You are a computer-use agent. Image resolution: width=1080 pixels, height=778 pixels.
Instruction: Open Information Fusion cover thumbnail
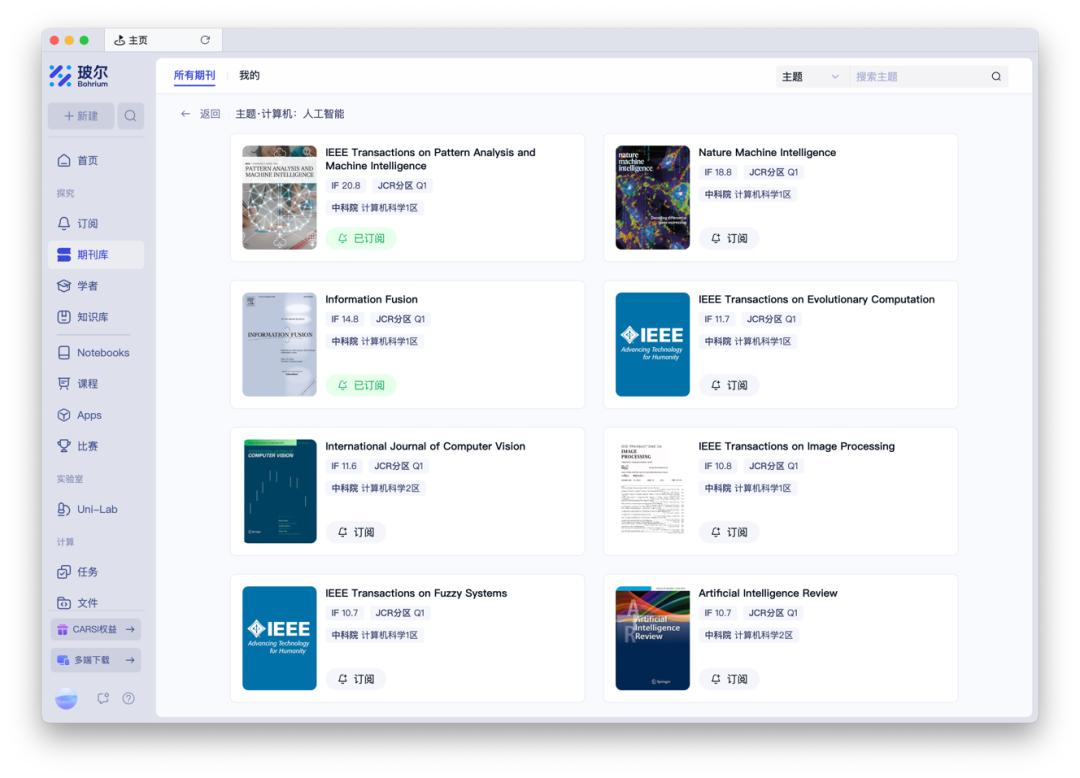280,344
